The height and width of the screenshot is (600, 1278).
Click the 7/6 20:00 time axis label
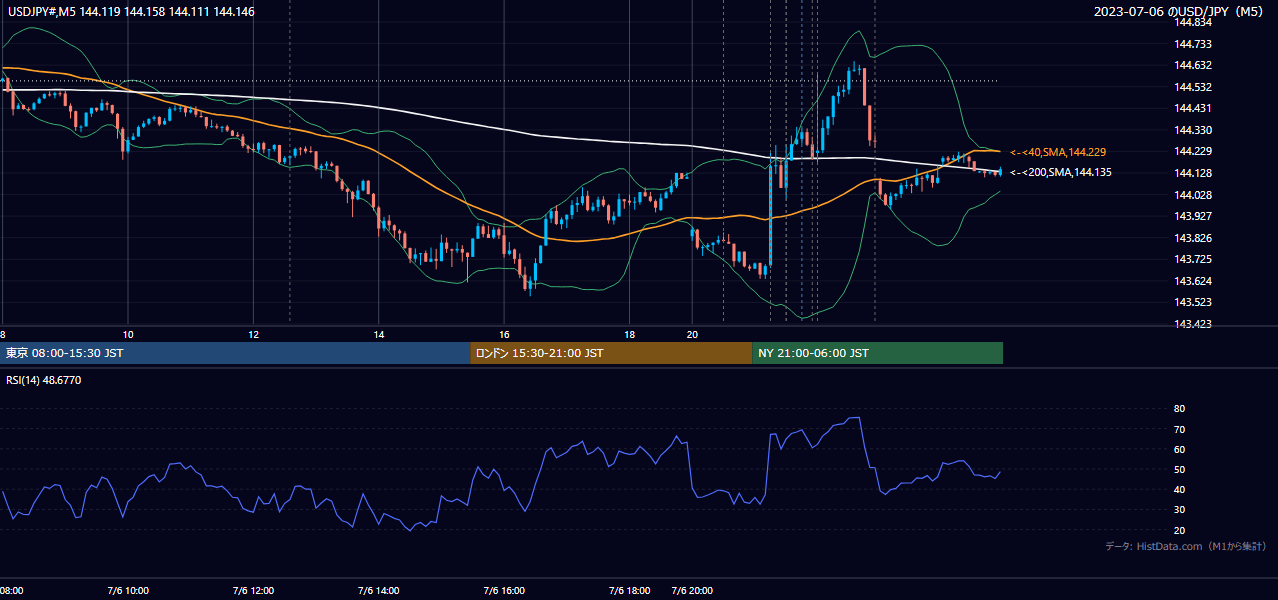coord(692,591)
